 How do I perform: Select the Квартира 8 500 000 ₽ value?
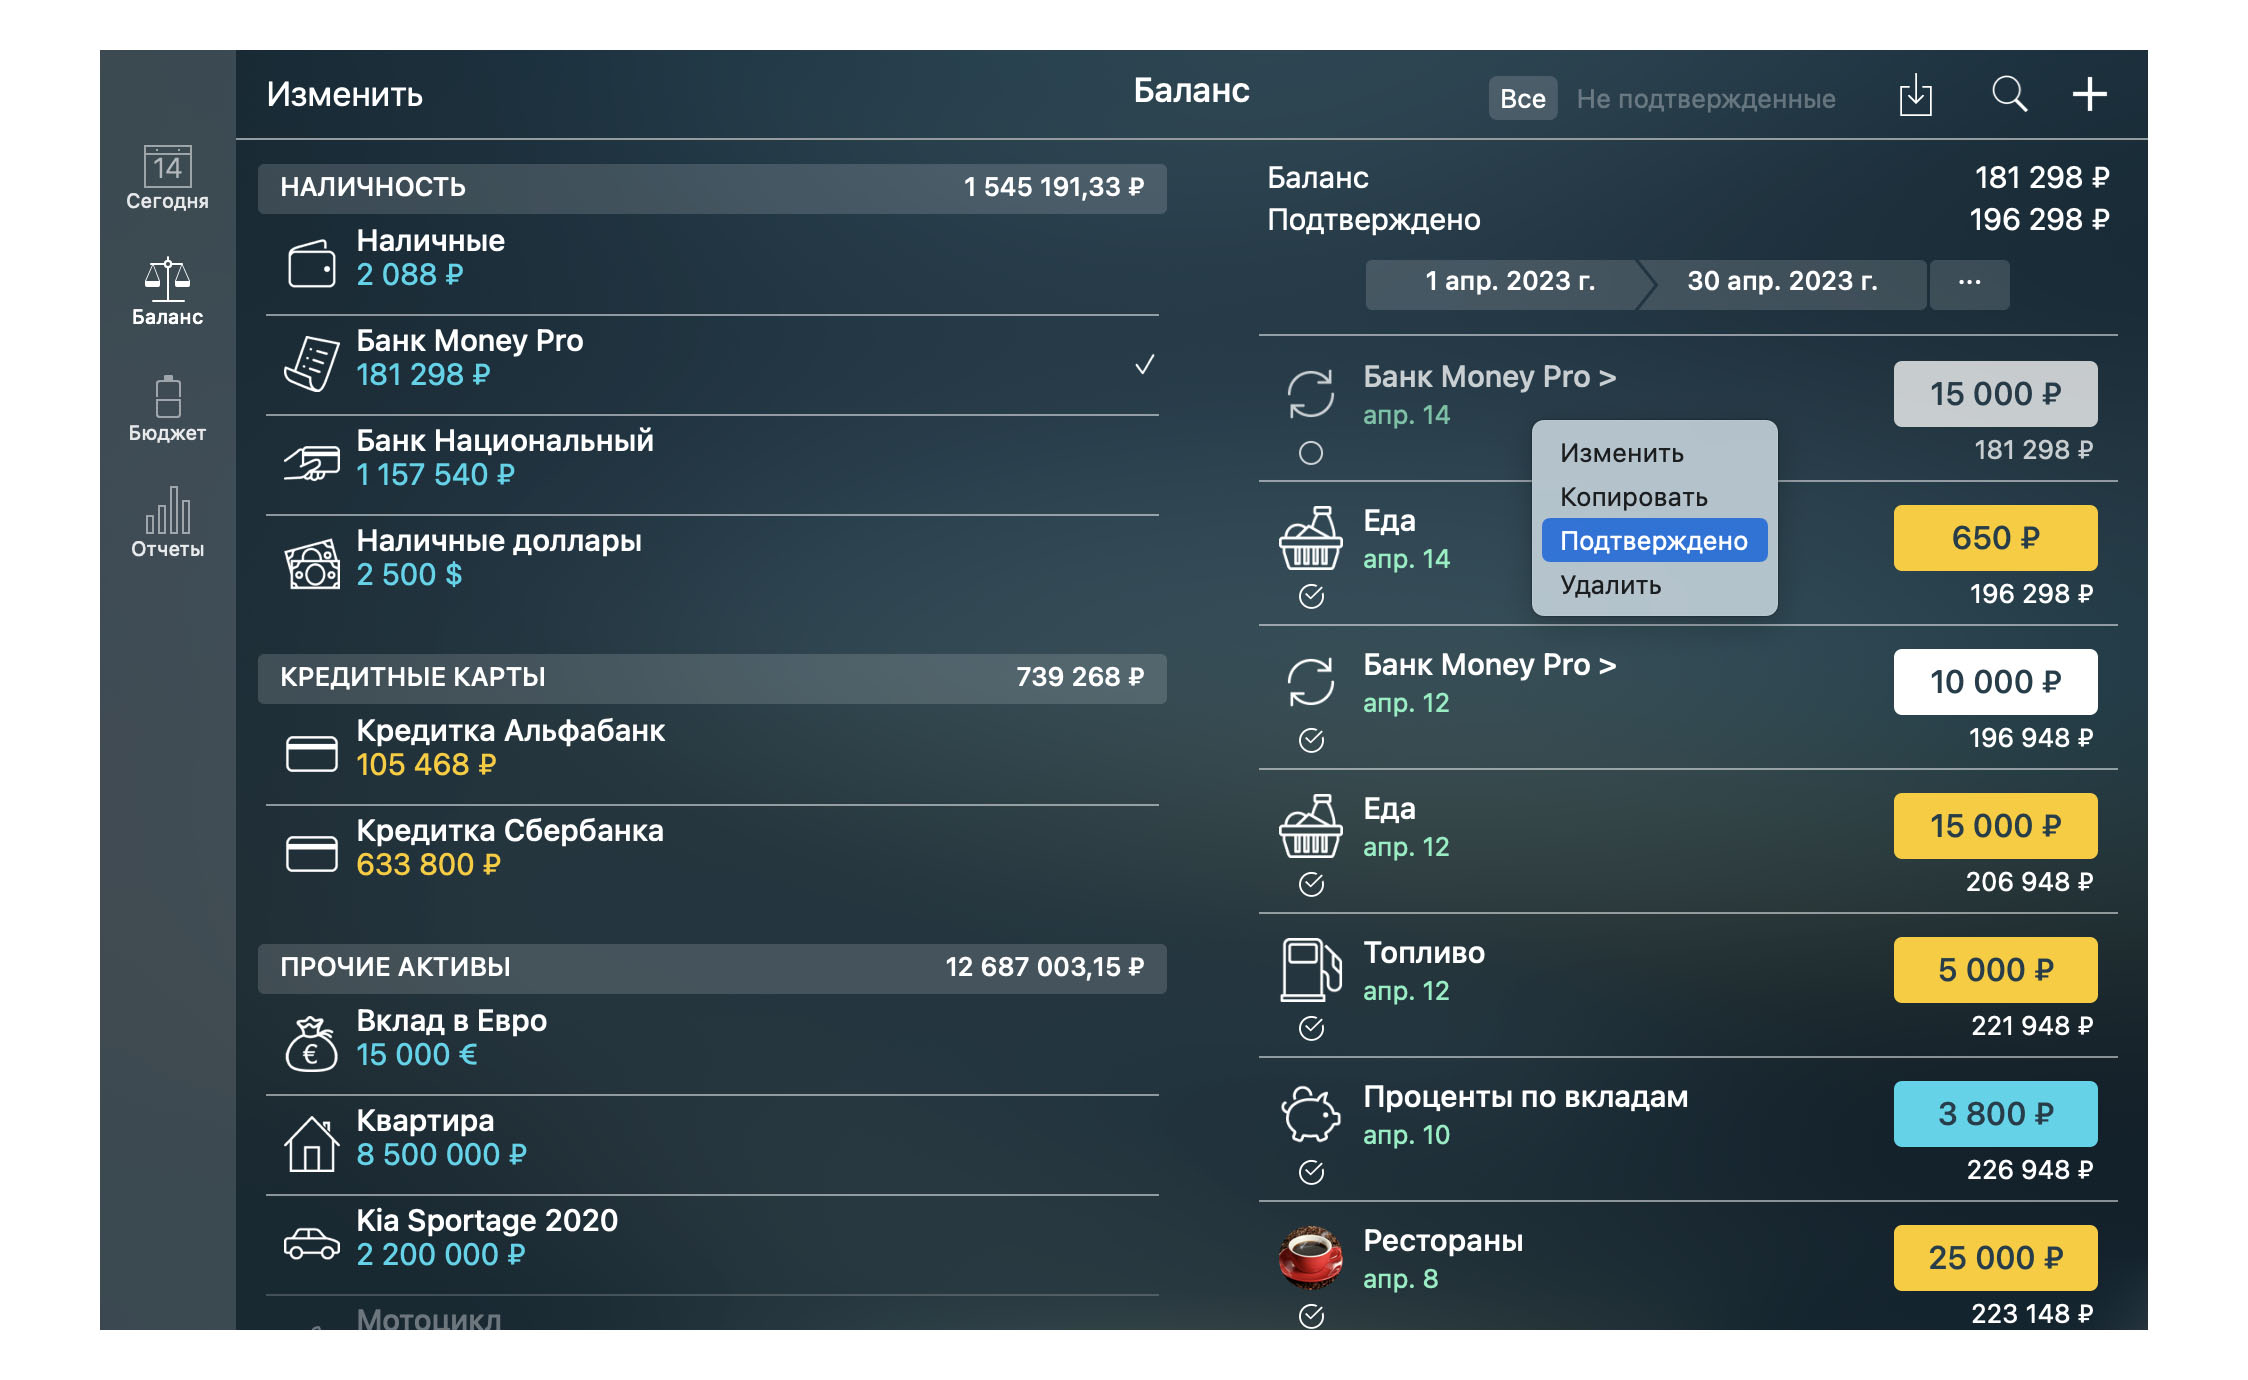click(x=441, y=1155)
